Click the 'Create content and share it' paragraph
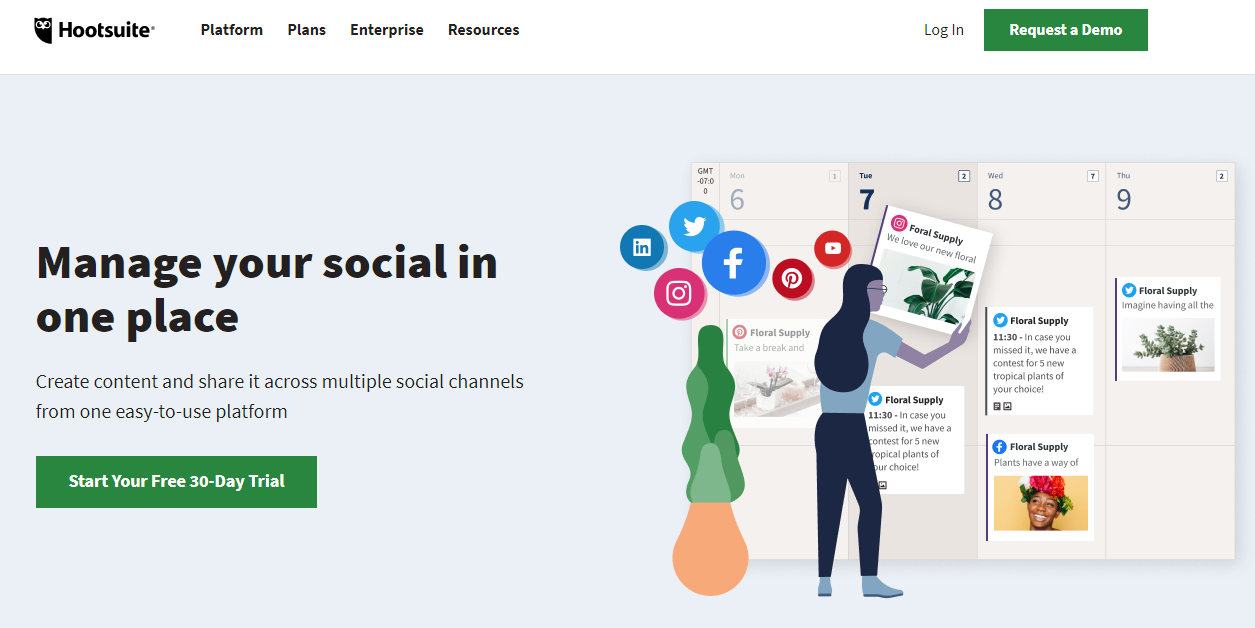1255x628 pixels. click(280, 396)
